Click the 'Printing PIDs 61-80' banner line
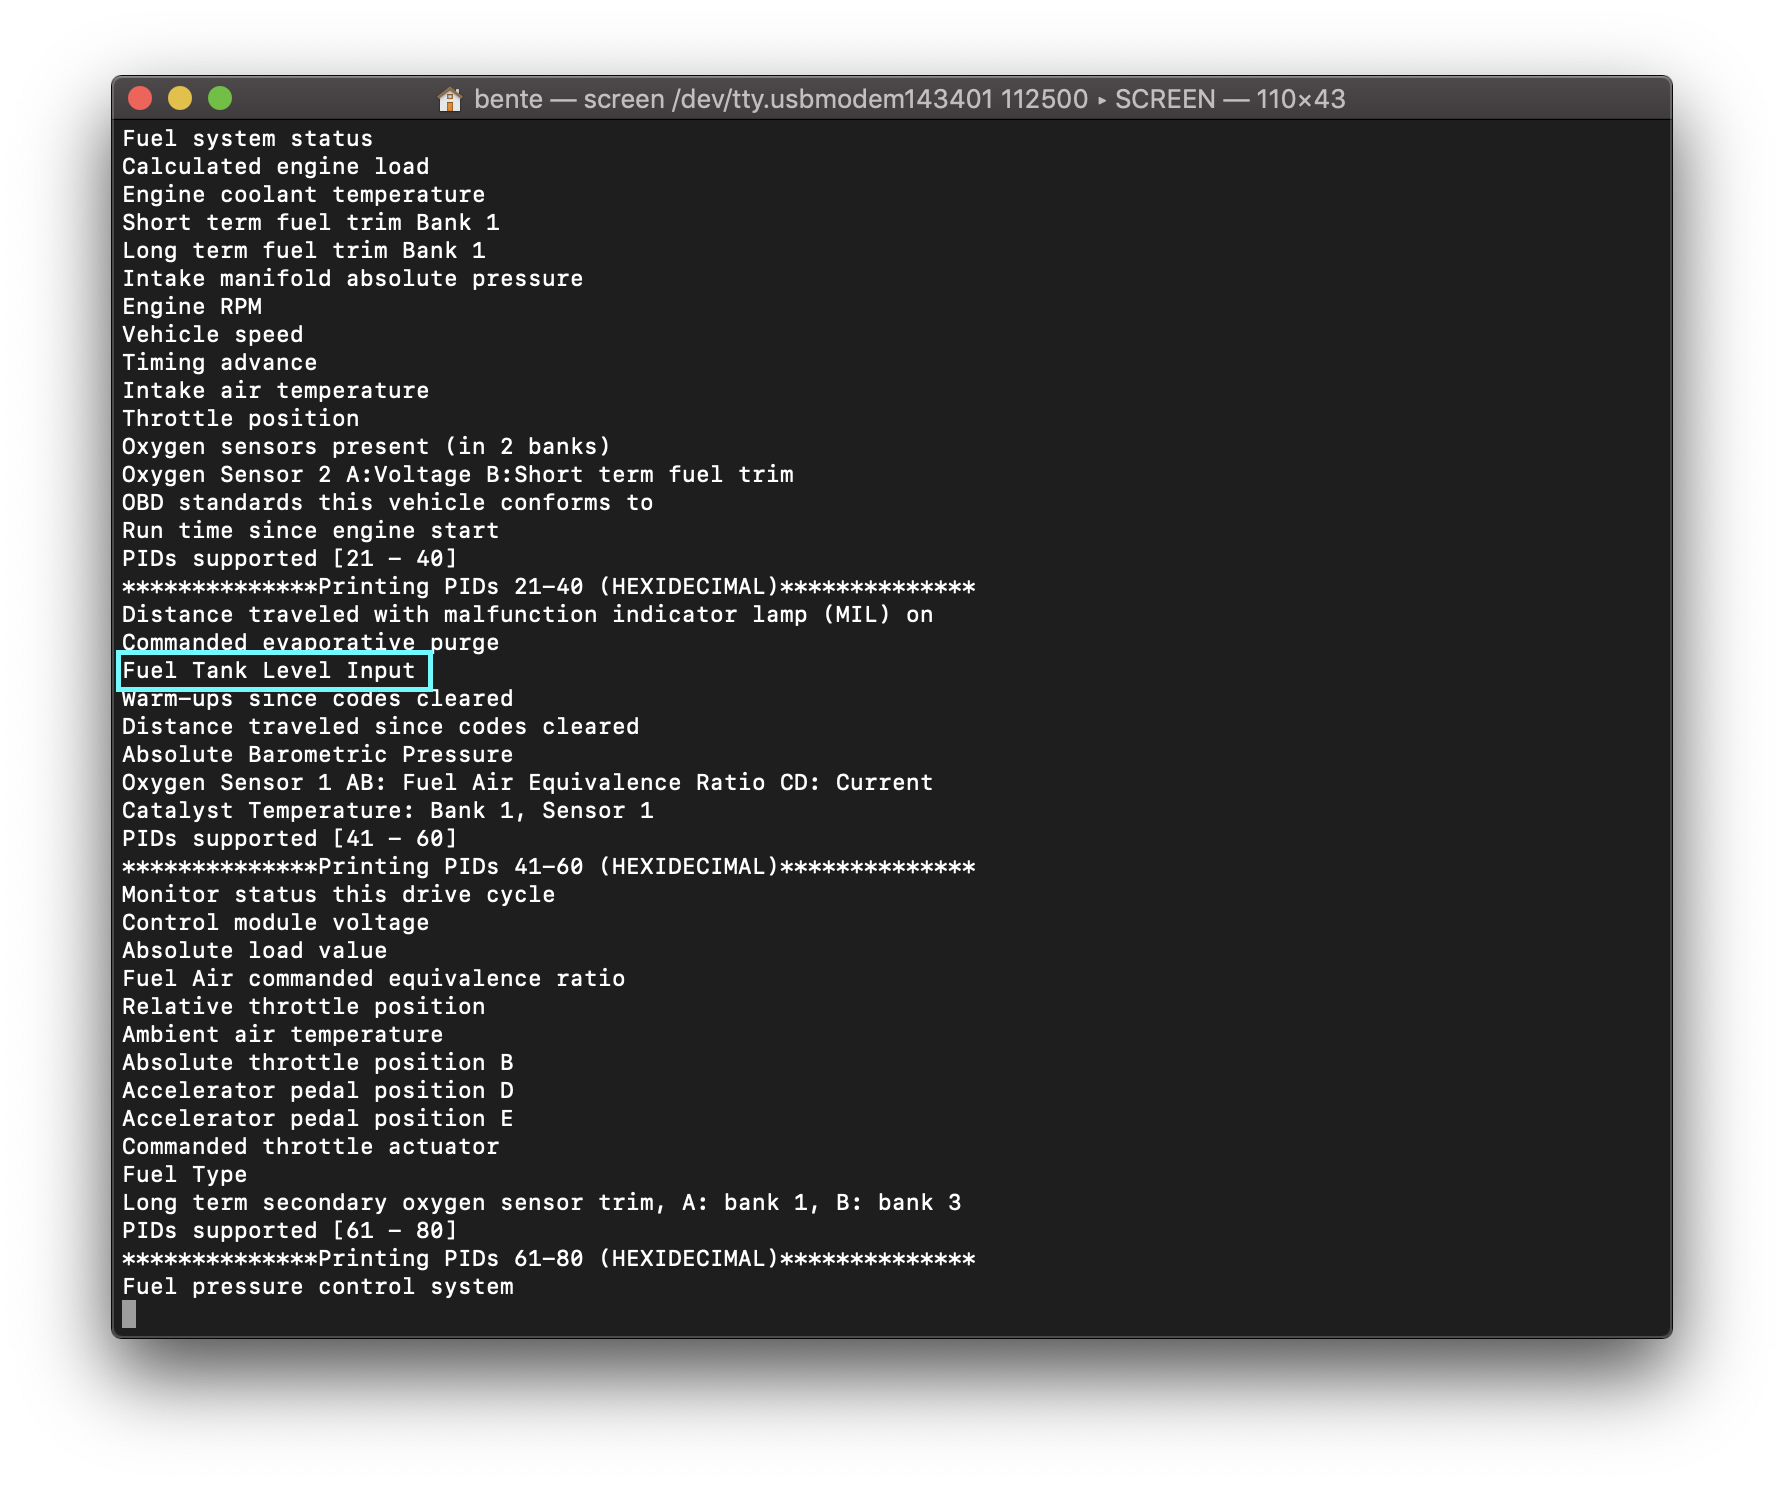The height and width of the screenshot is (1486, 1784). click(x=548, y=1259)
